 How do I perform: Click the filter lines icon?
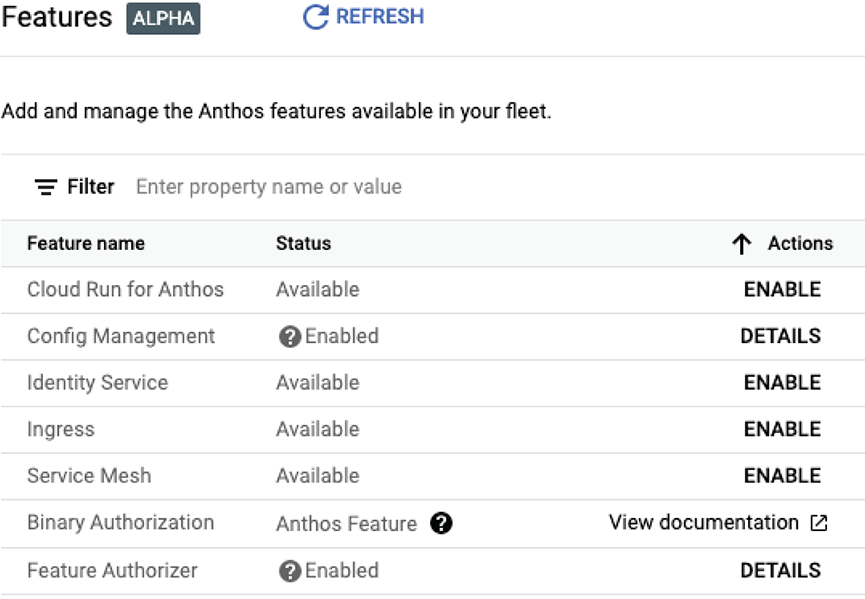pyautogui.click(x=46, y=187)
